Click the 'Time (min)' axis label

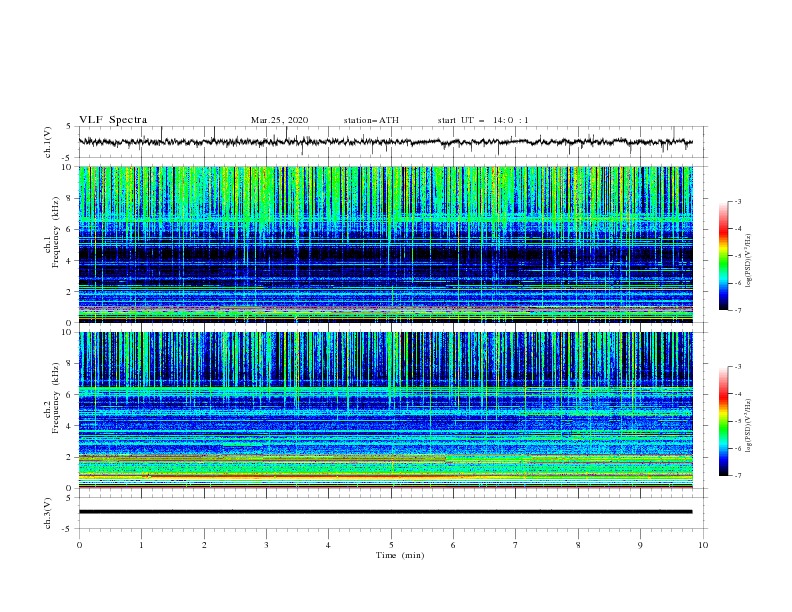click(400, 555)
